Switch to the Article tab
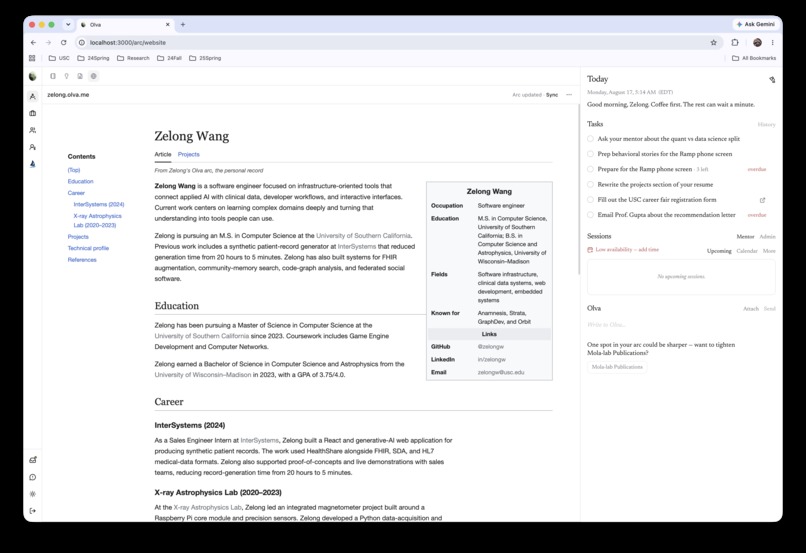The width and height of the screenshot is (806, 553). click(163, 154)
